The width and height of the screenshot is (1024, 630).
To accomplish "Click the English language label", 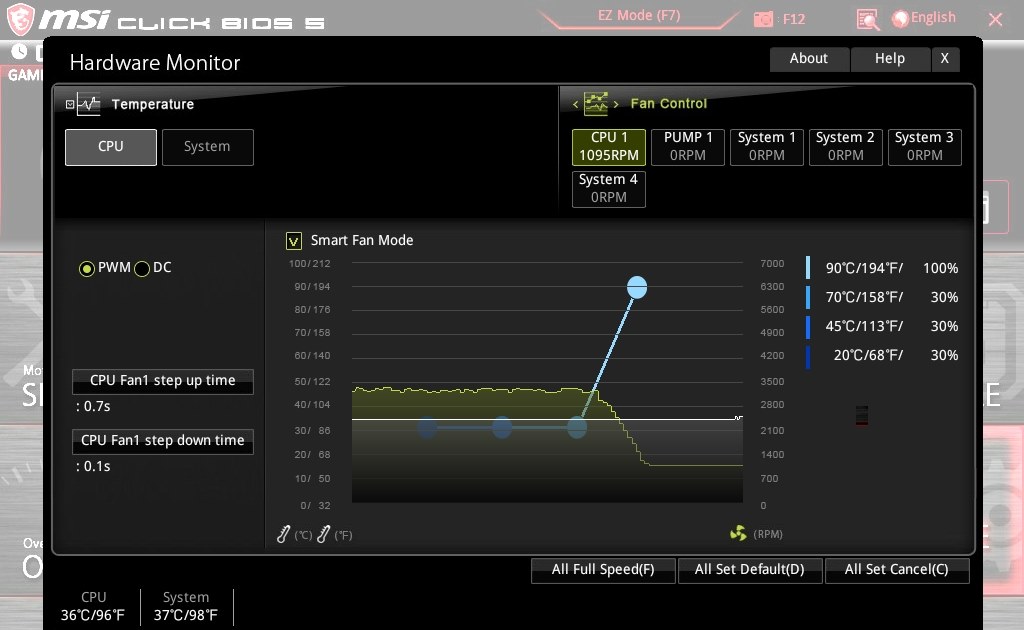I will [x=933, y=18].
